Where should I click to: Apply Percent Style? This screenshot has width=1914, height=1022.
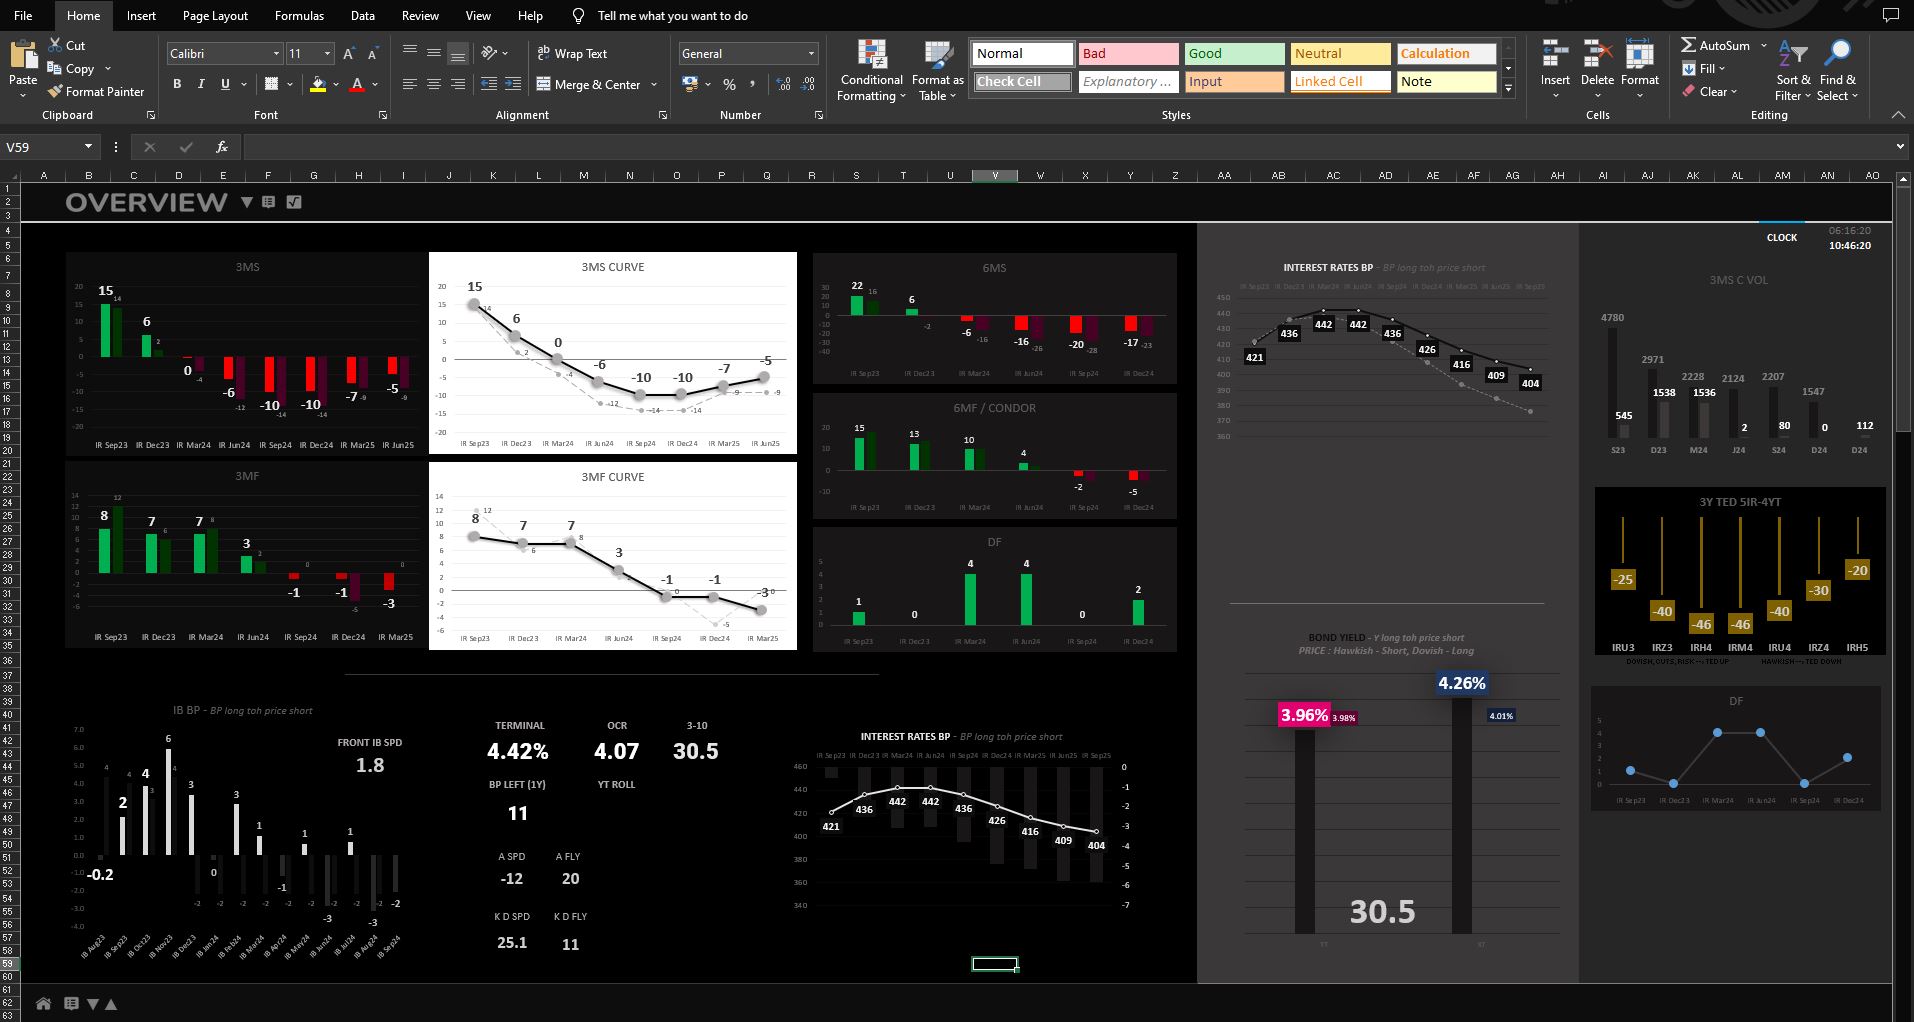(x=729, y=84)
